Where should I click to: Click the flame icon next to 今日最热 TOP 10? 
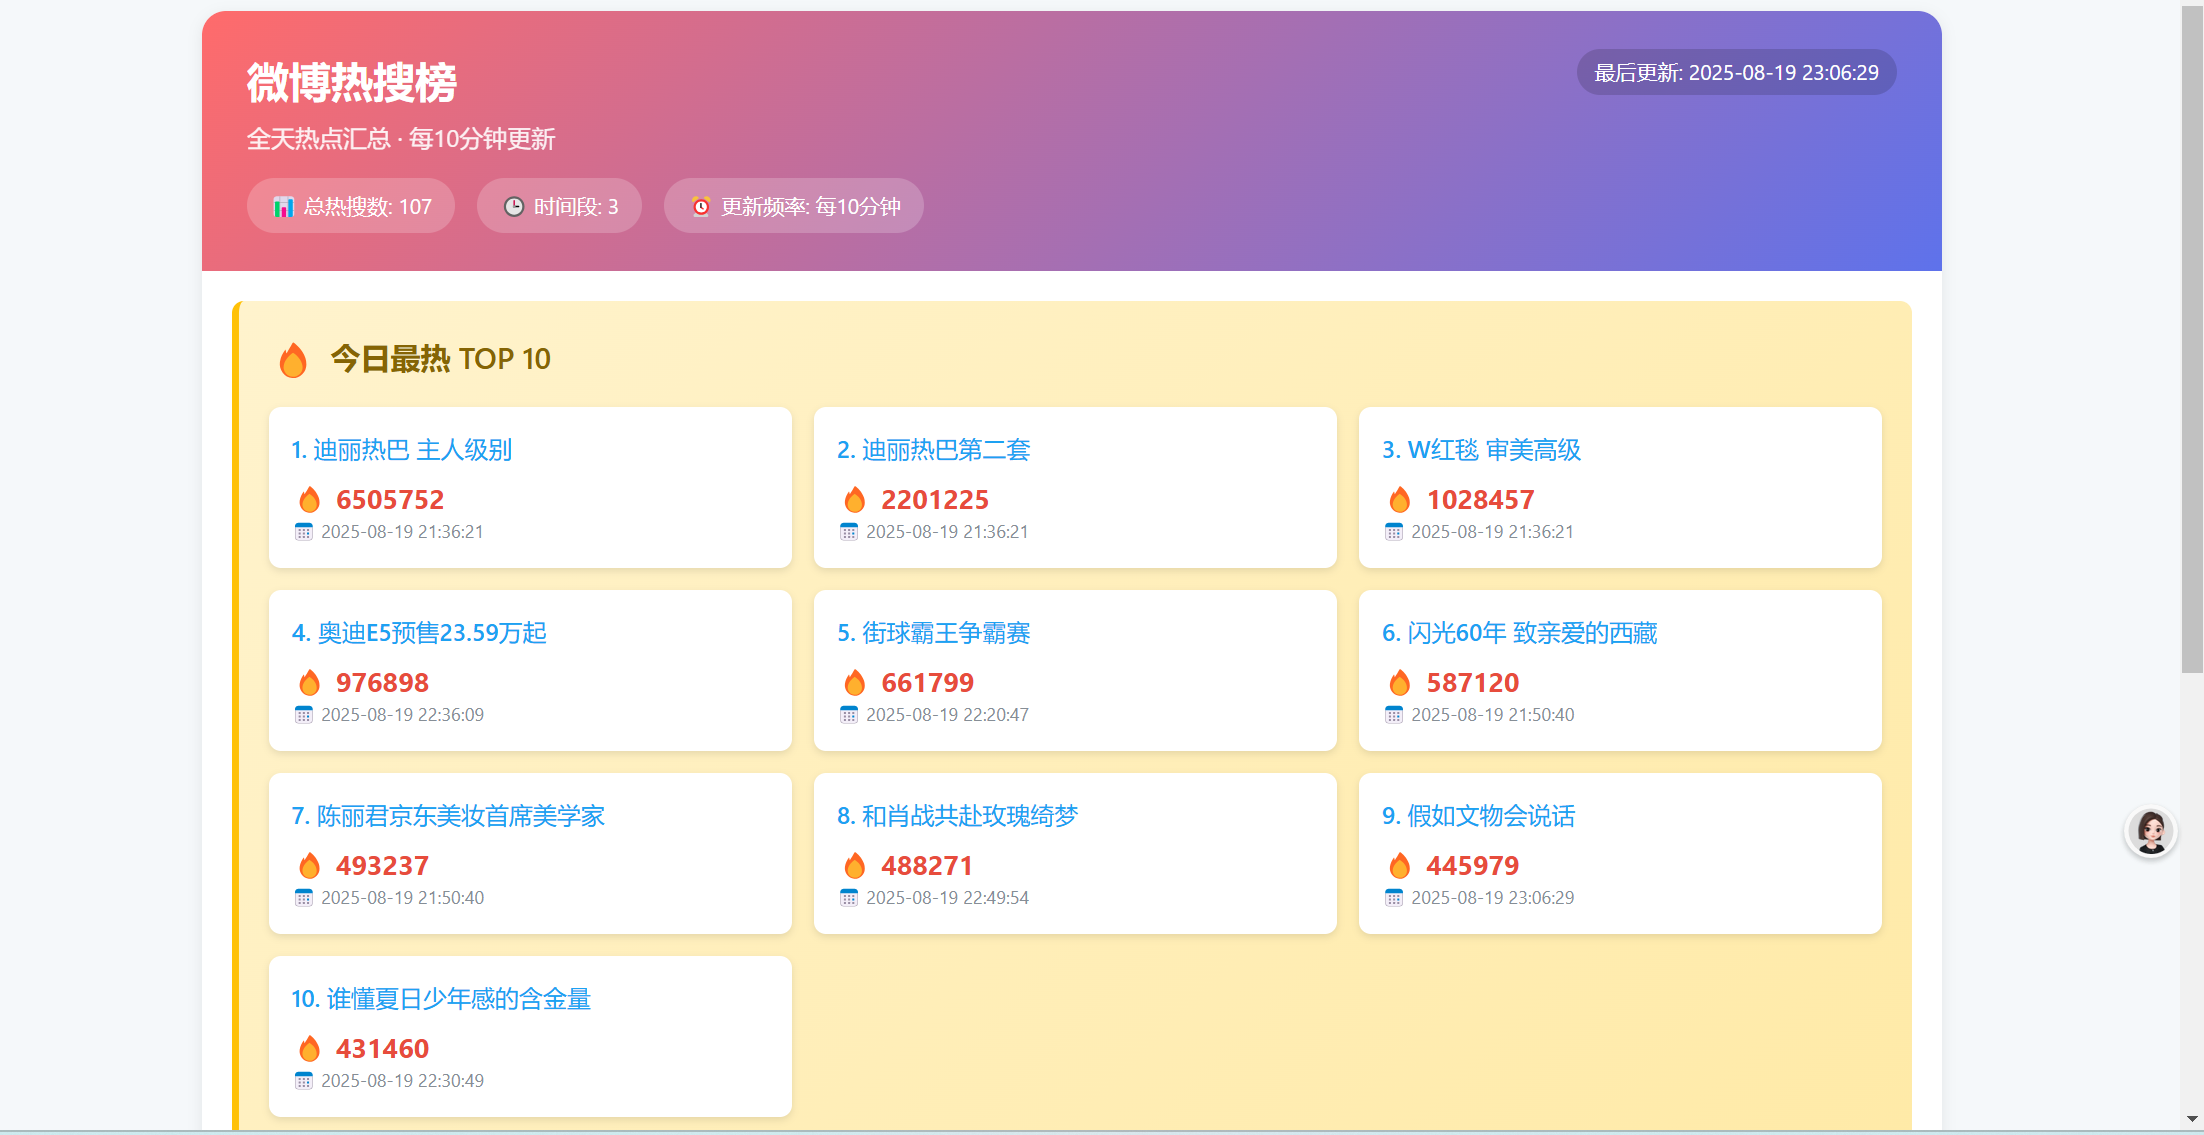pos(293,360)
